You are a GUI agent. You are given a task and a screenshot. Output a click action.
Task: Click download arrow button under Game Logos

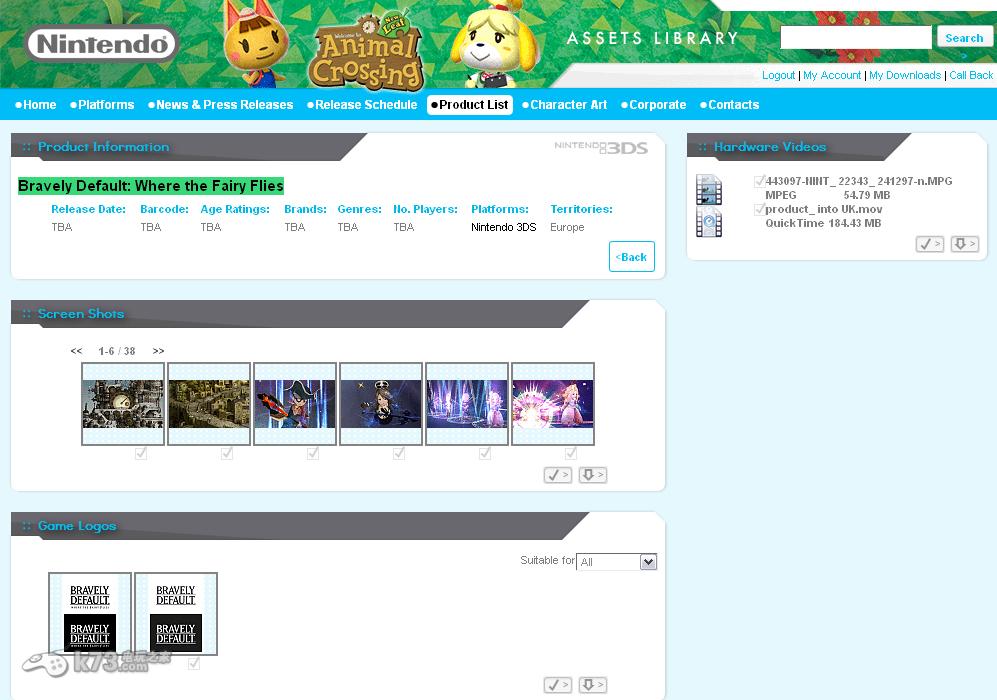(592, 685)
